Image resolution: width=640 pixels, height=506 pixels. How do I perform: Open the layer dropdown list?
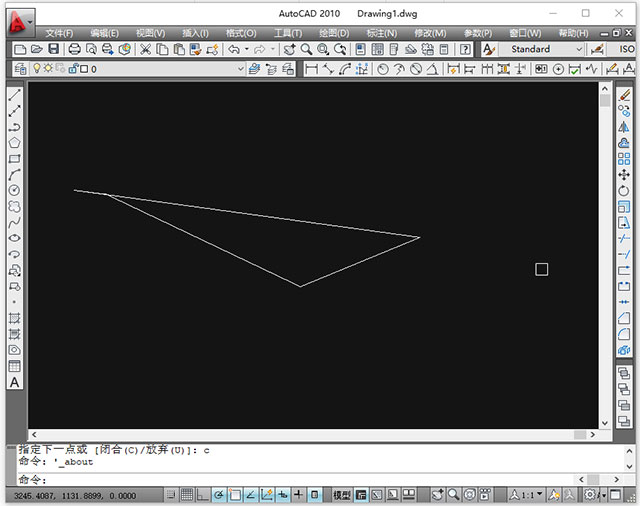point(240,69)
